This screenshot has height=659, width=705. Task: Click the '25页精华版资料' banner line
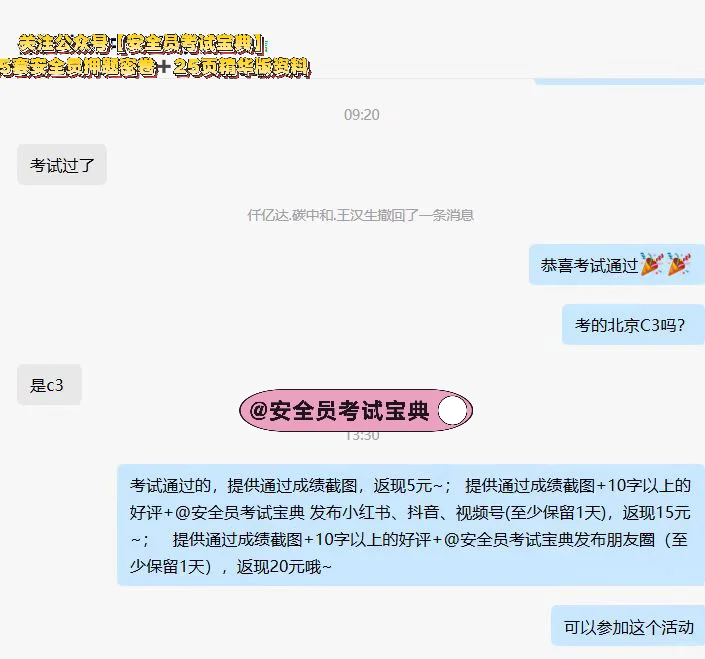point(242,67)
